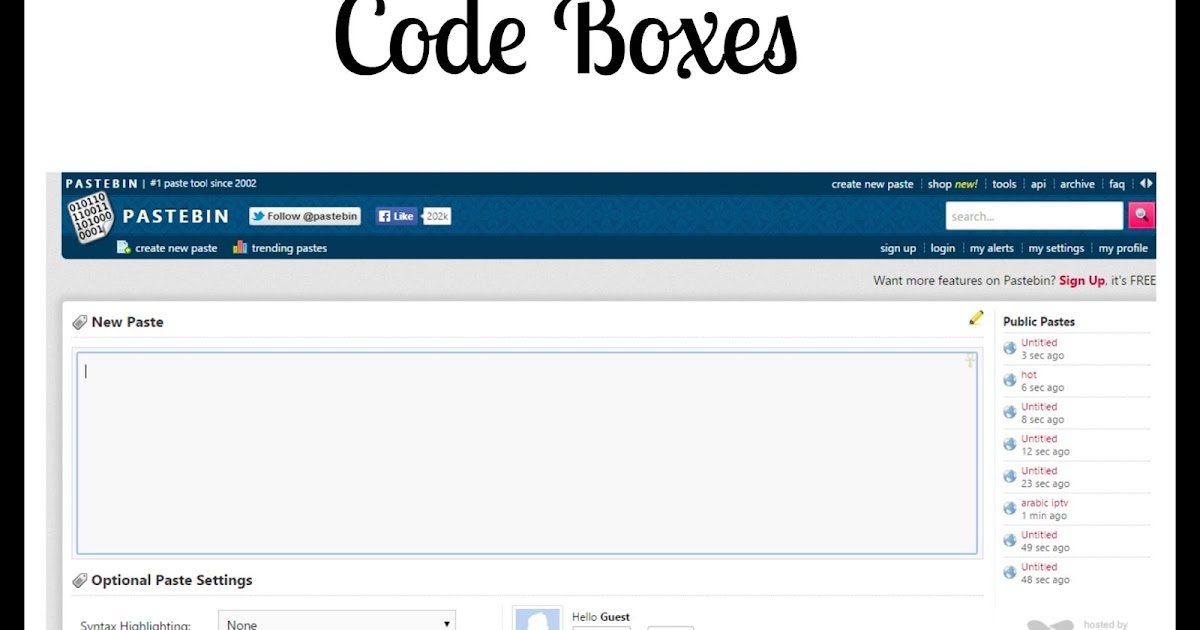Open 'my alerts' in the navigation
The height and width of the screenshot is (630, 1200).
pyautogui.click(x=992, y=248)
